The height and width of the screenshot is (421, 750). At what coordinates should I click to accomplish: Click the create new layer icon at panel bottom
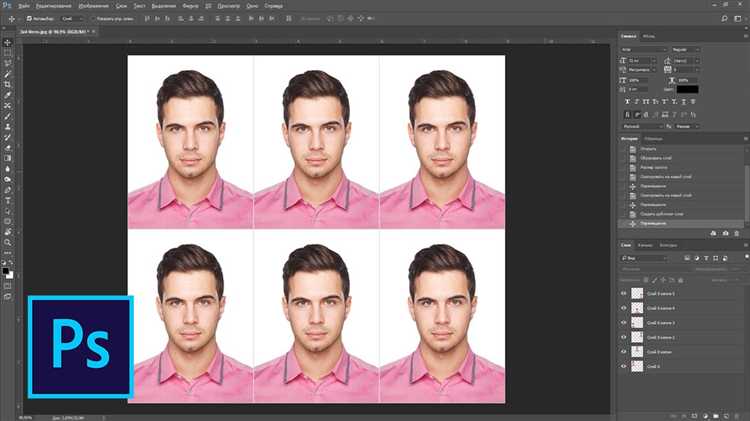726,416
